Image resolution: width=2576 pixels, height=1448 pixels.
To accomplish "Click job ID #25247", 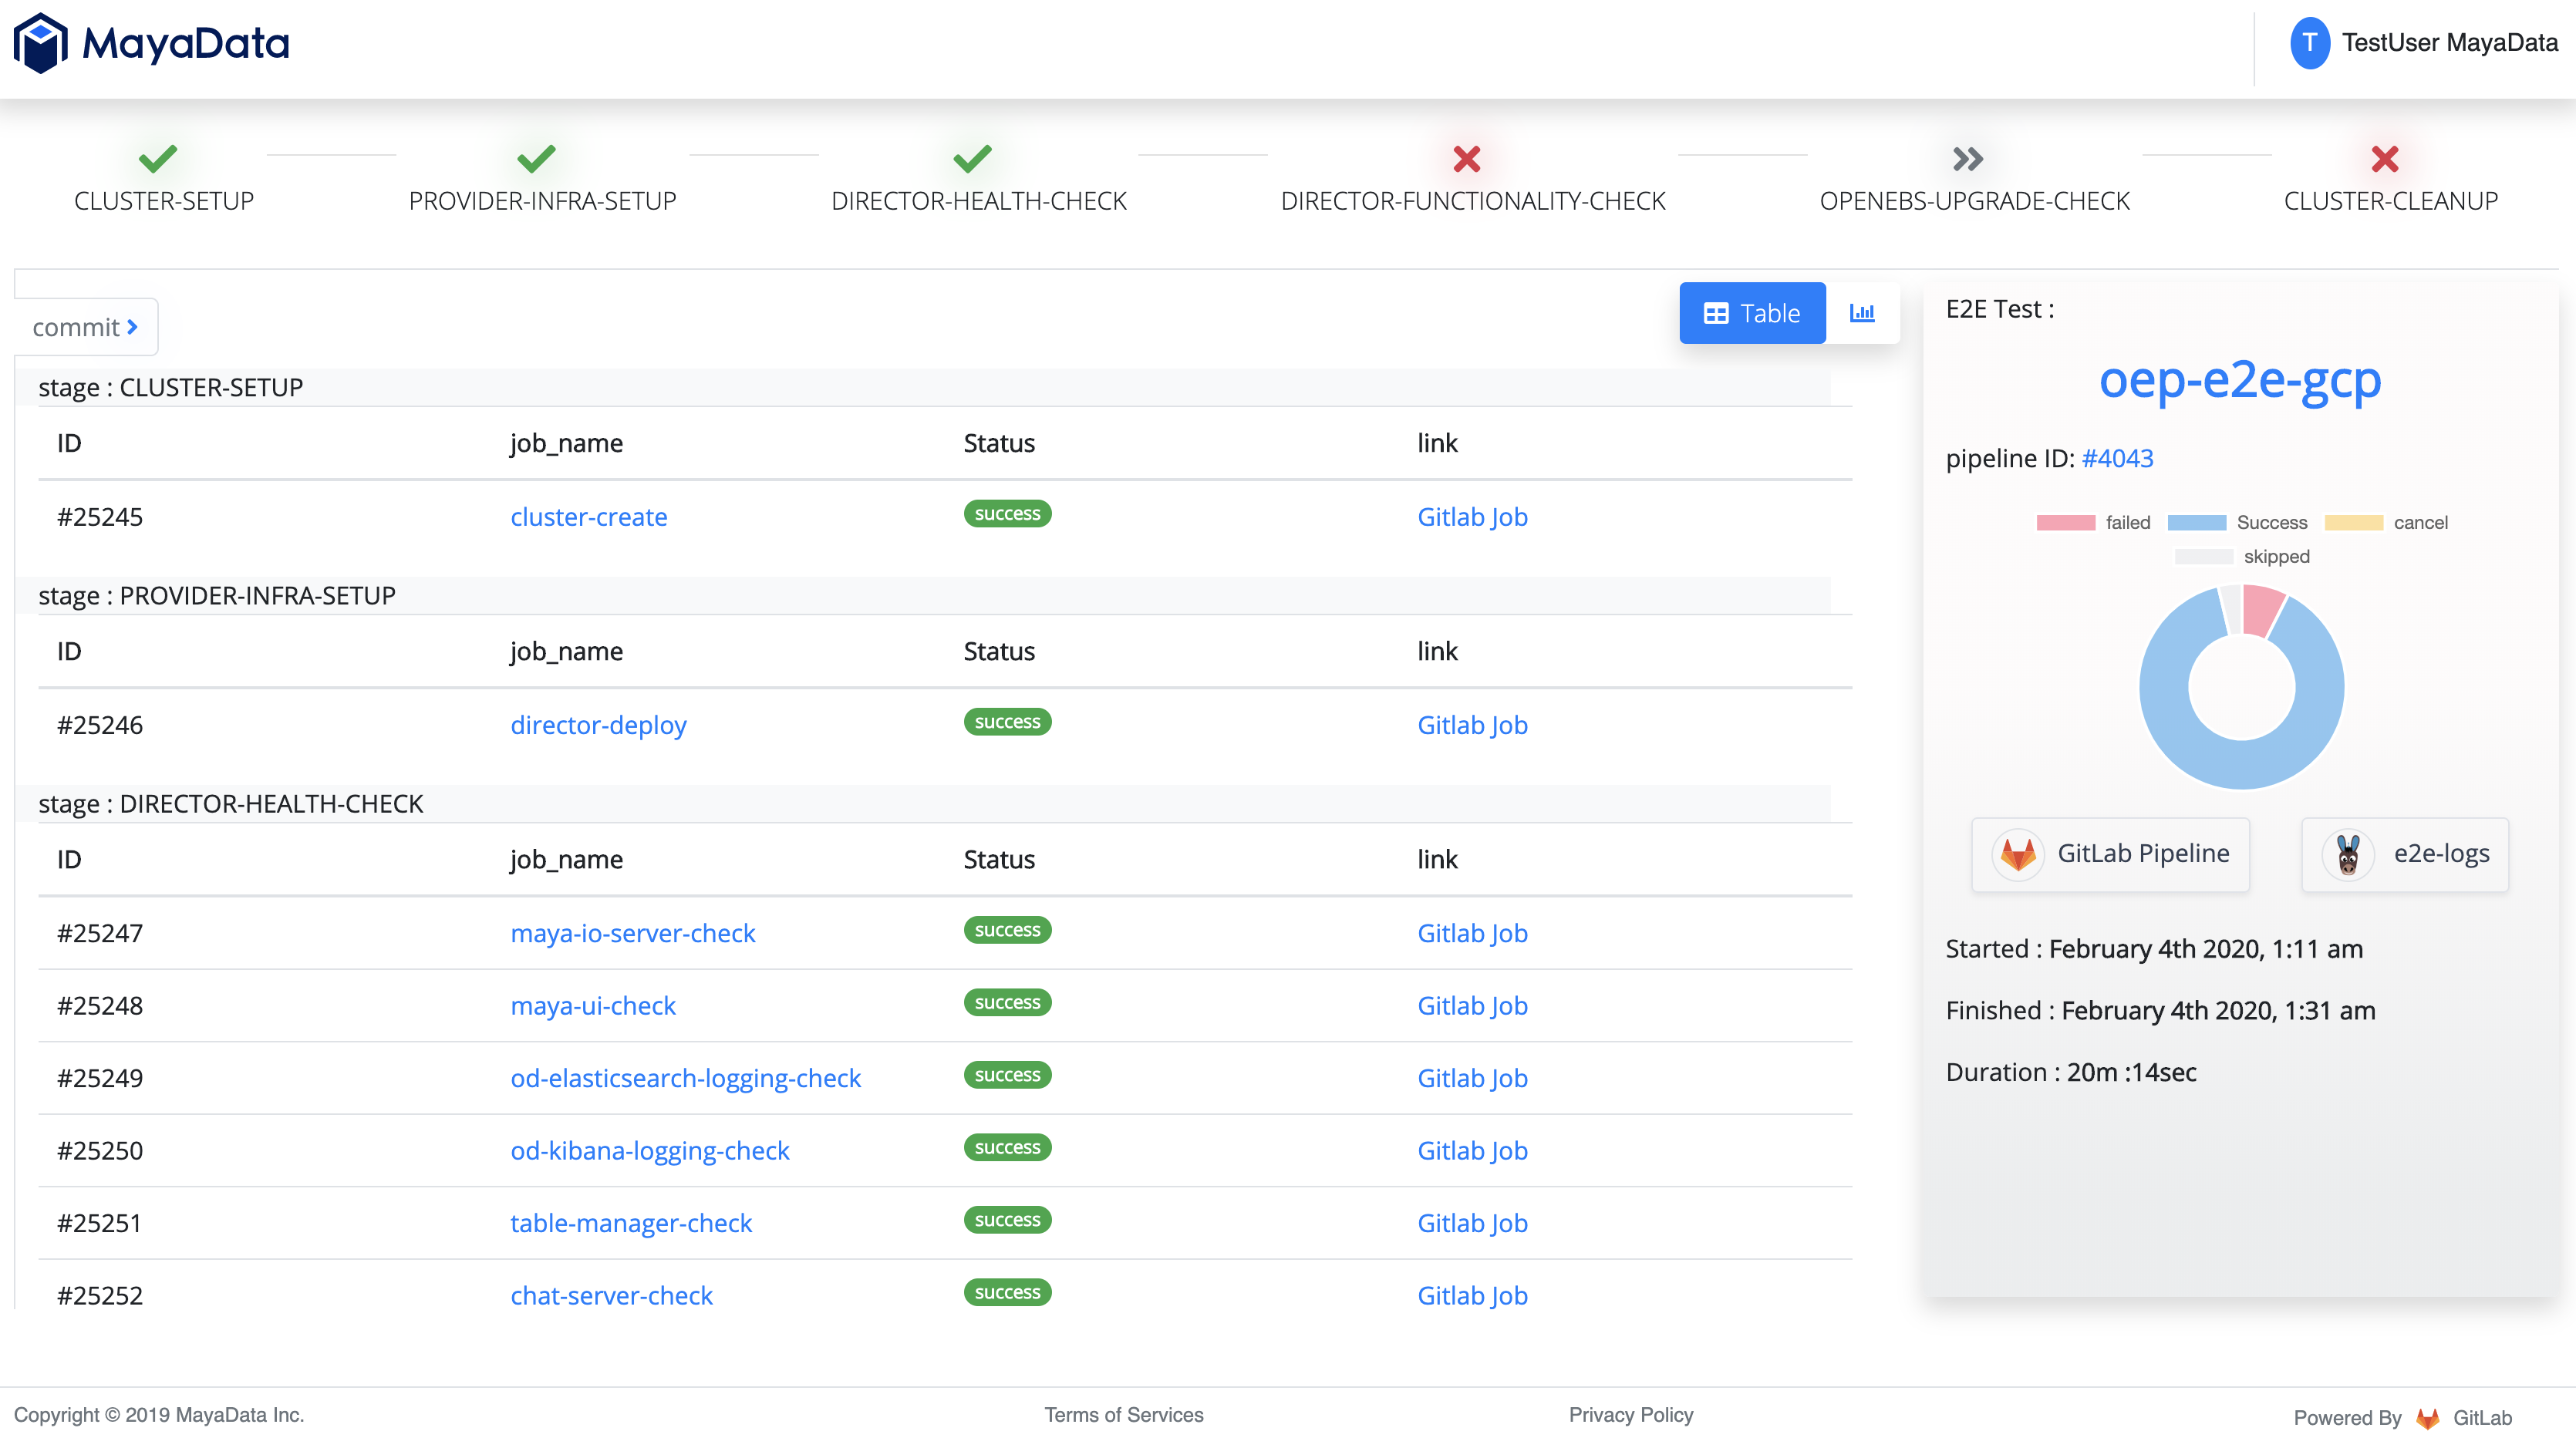I will pyautogui.click(x=100, y=933).
